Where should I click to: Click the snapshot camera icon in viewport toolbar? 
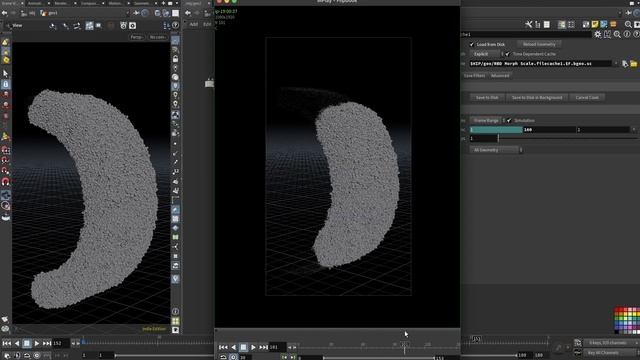pos(132,25)
